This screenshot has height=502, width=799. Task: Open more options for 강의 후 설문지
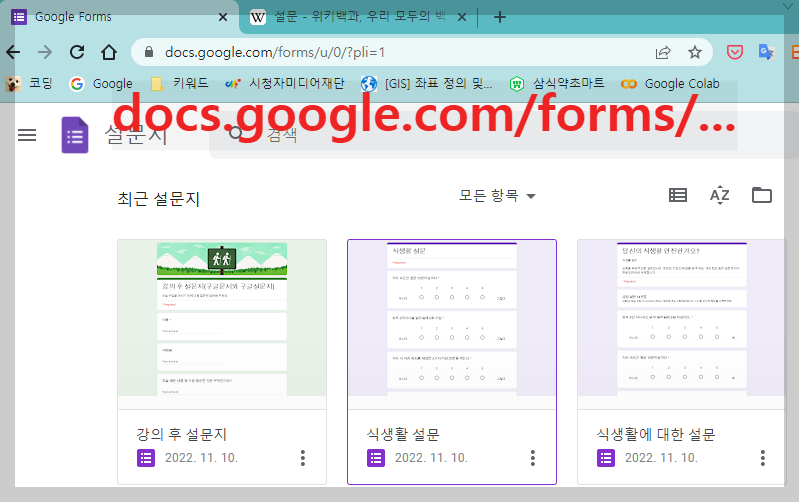[303, 458]
